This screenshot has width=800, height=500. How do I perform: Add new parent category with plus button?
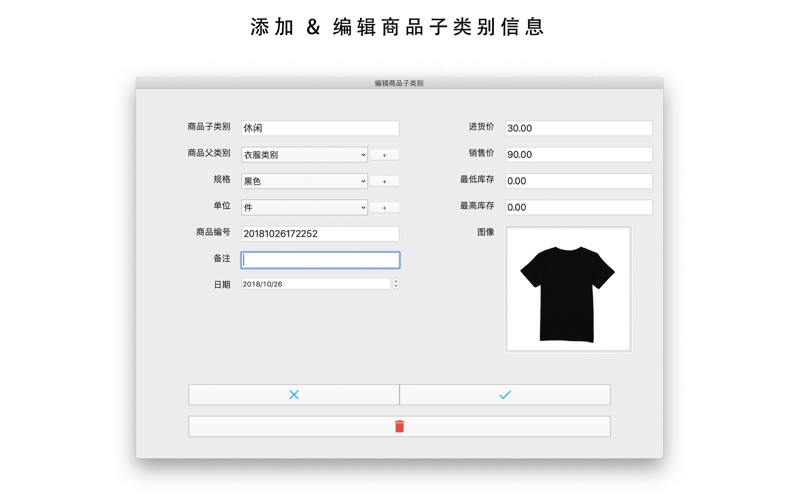click(x=384, y=155)
